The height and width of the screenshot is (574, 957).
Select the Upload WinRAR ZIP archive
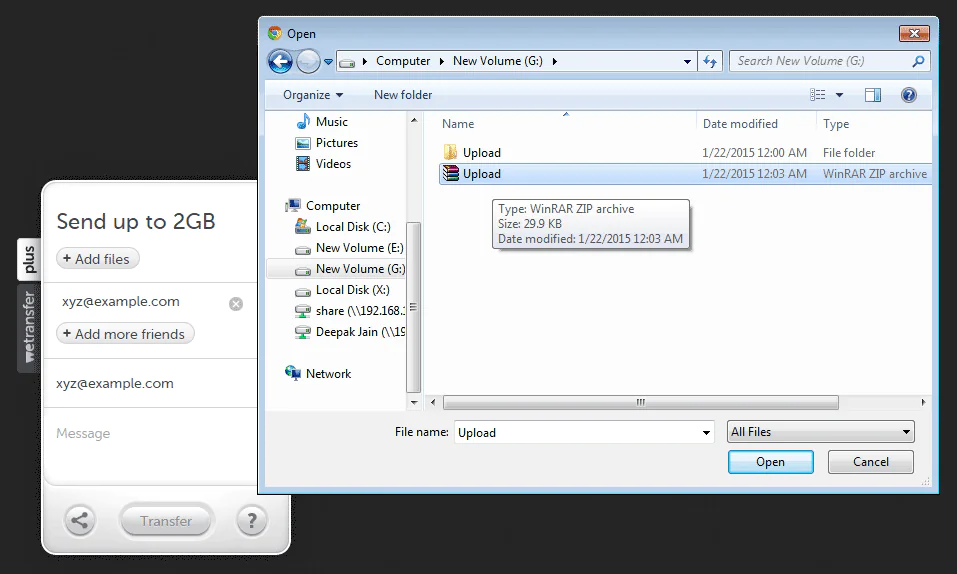685,174
